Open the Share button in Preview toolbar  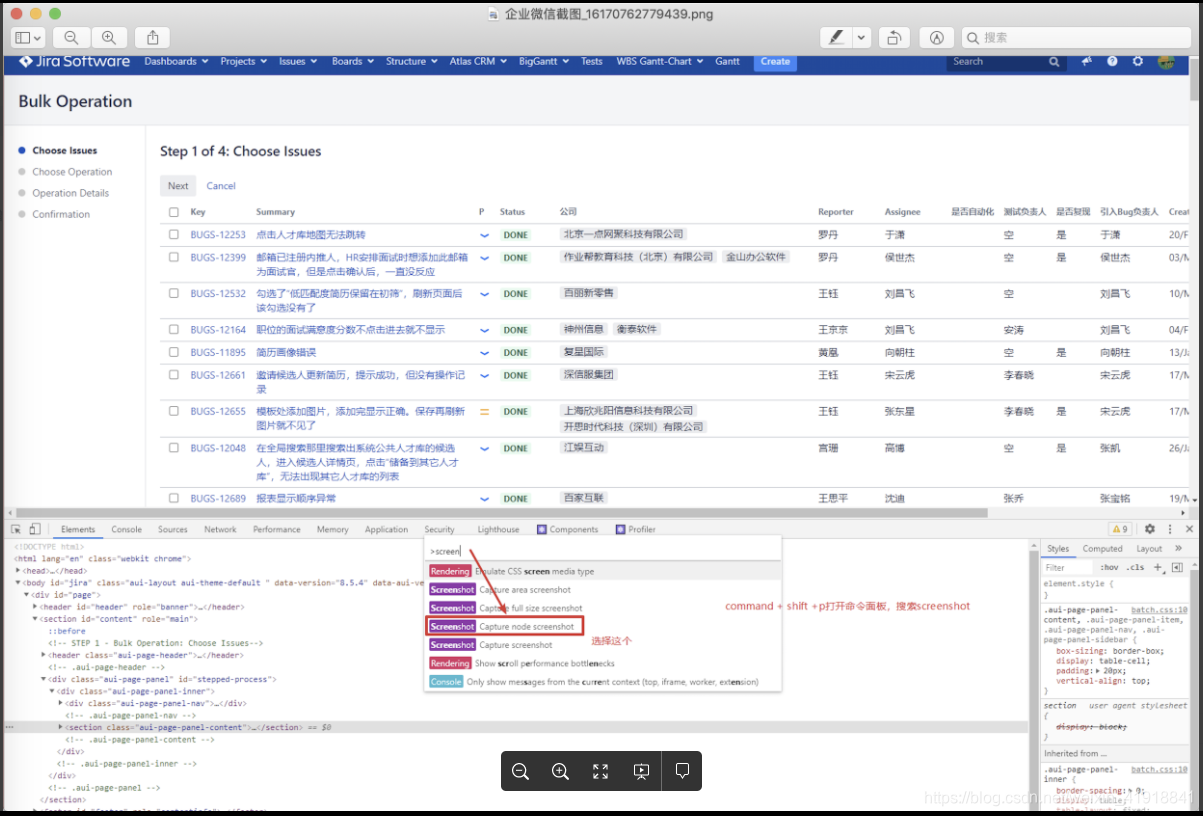(x=153, y=37)
